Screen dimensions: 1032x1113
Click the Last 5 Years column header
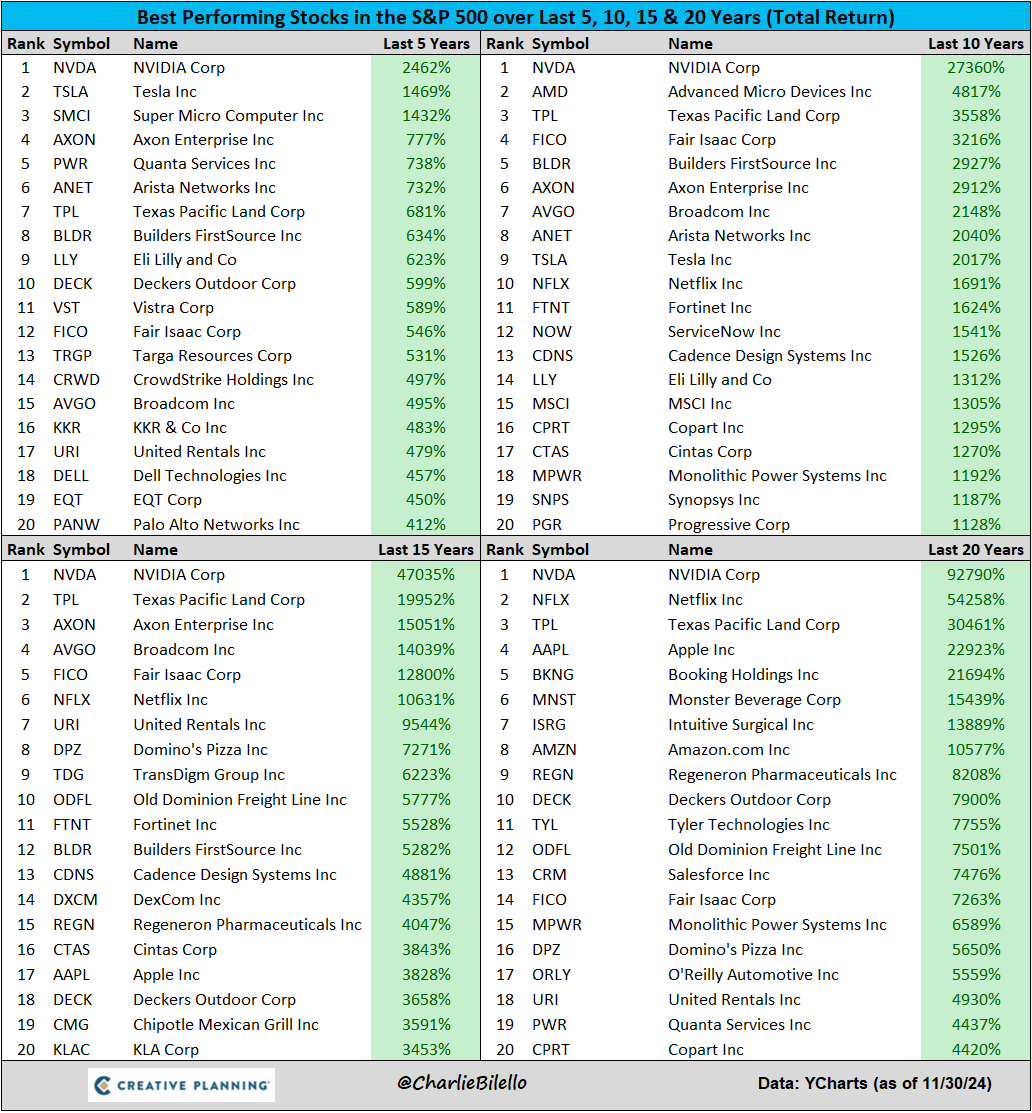426,44
